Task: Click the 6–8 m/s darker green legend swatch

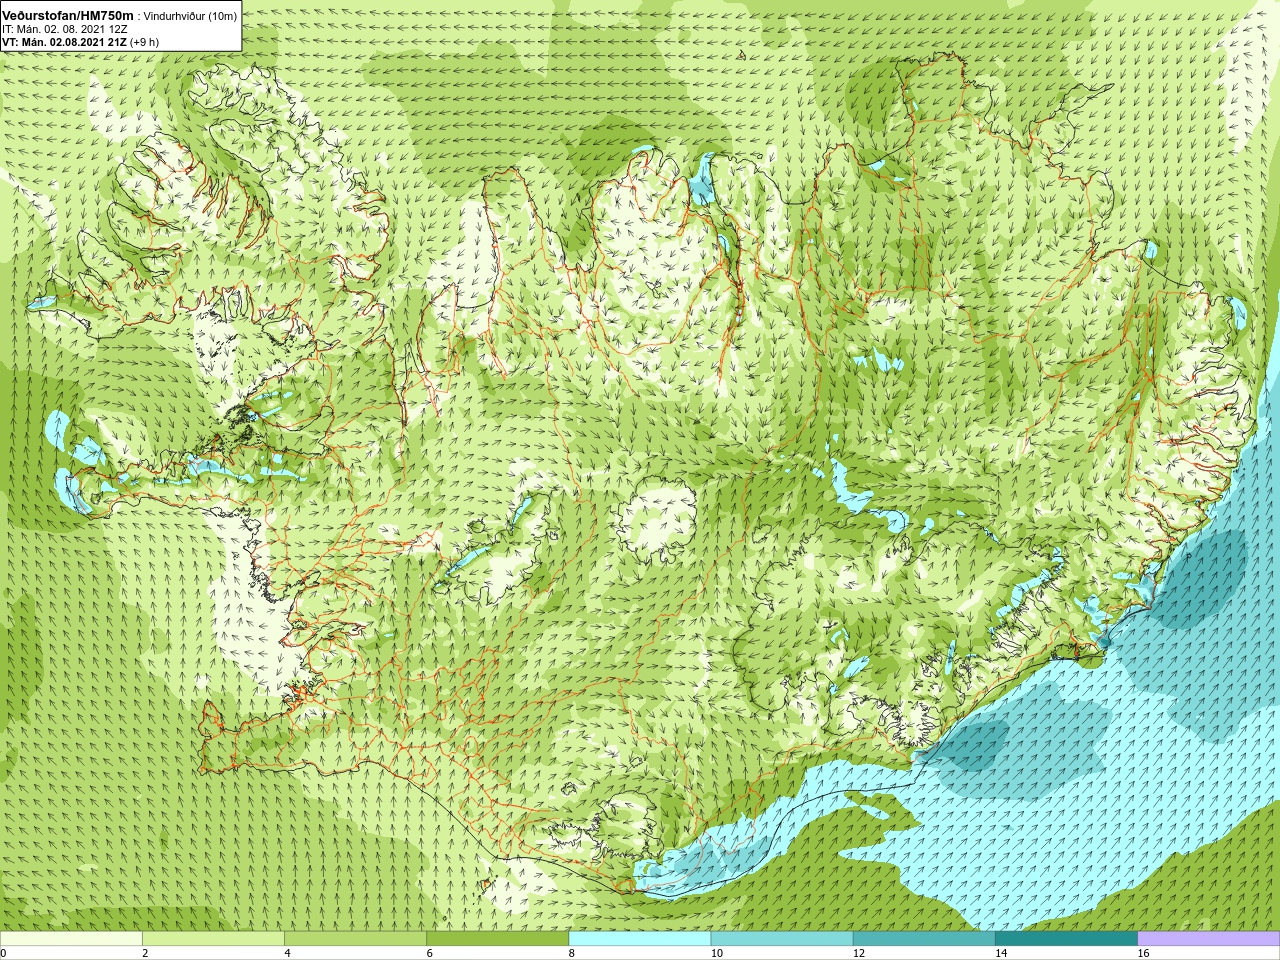Action: tap(498, 939)
